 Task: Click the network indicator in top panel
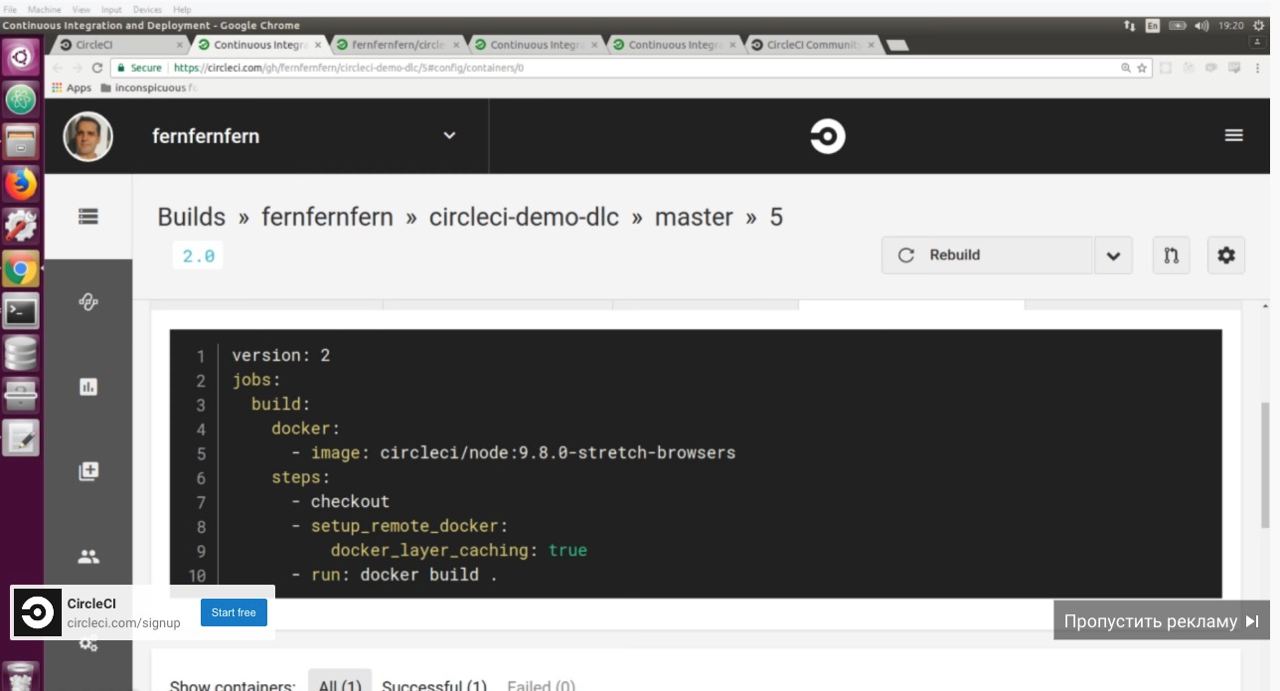click(1130, 25)
